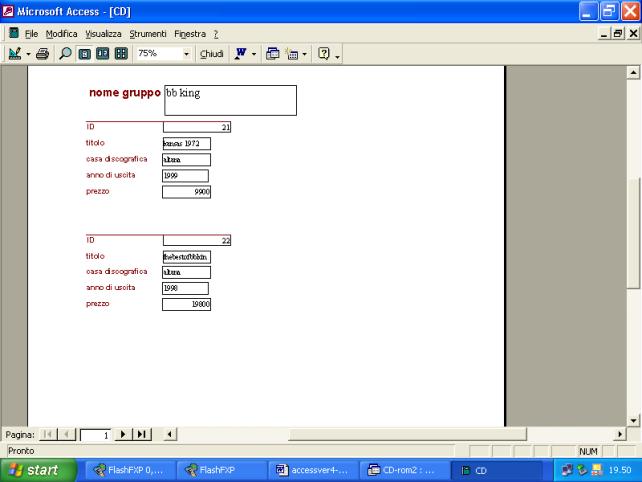Viewport: 642px width, 482px height.
Task: Click the Pagina number field
Action: (95, 435)
